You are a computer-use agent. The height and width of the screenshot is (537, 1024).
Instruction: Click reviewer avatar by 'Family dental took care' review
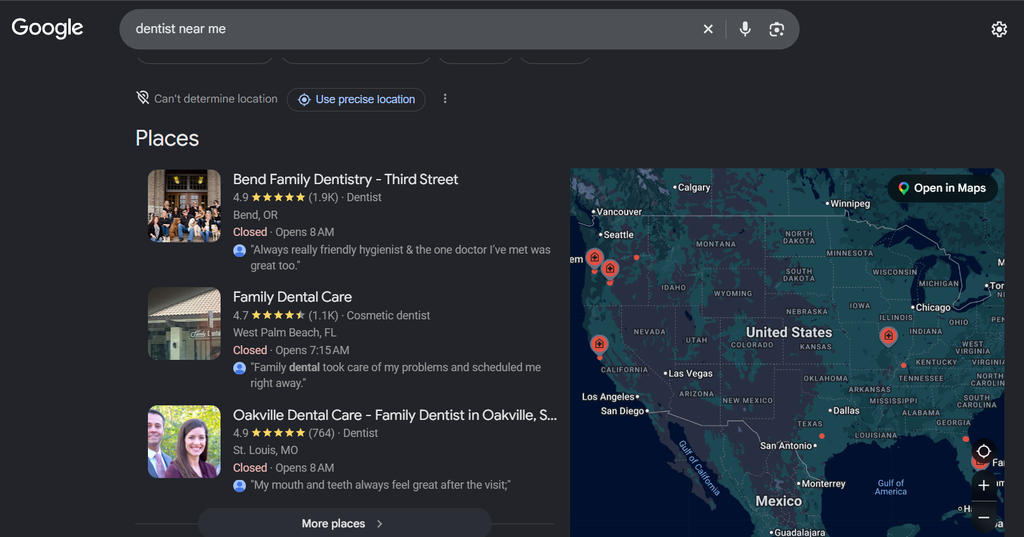pyautogui.click(x=240, y=368)
